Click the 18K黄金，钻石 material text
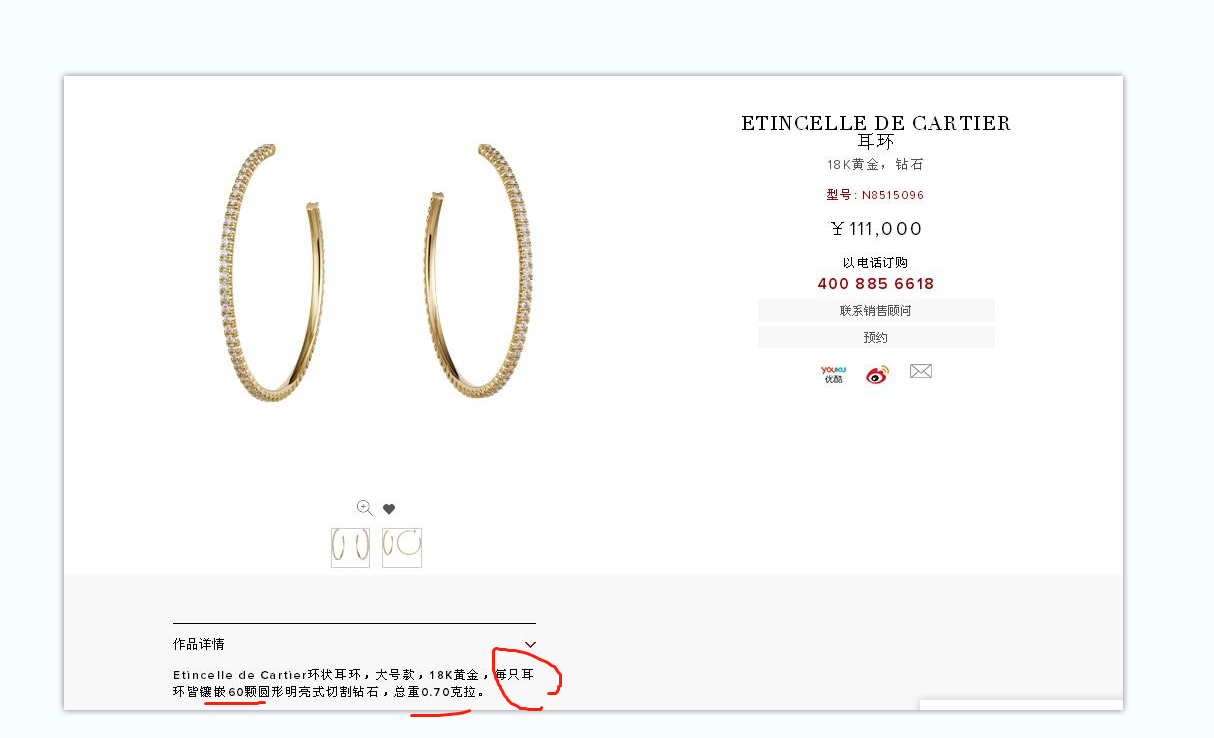The image size is (1214, 738). pyautogui.click(x=876, y=164)
